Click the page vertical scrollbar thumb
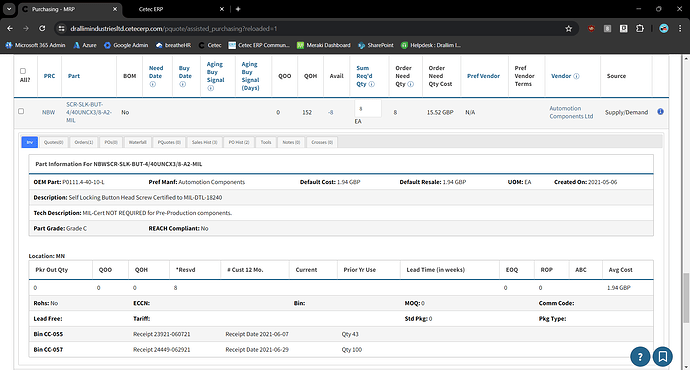Viewport: 690px width, 370px height. (686, 298)
